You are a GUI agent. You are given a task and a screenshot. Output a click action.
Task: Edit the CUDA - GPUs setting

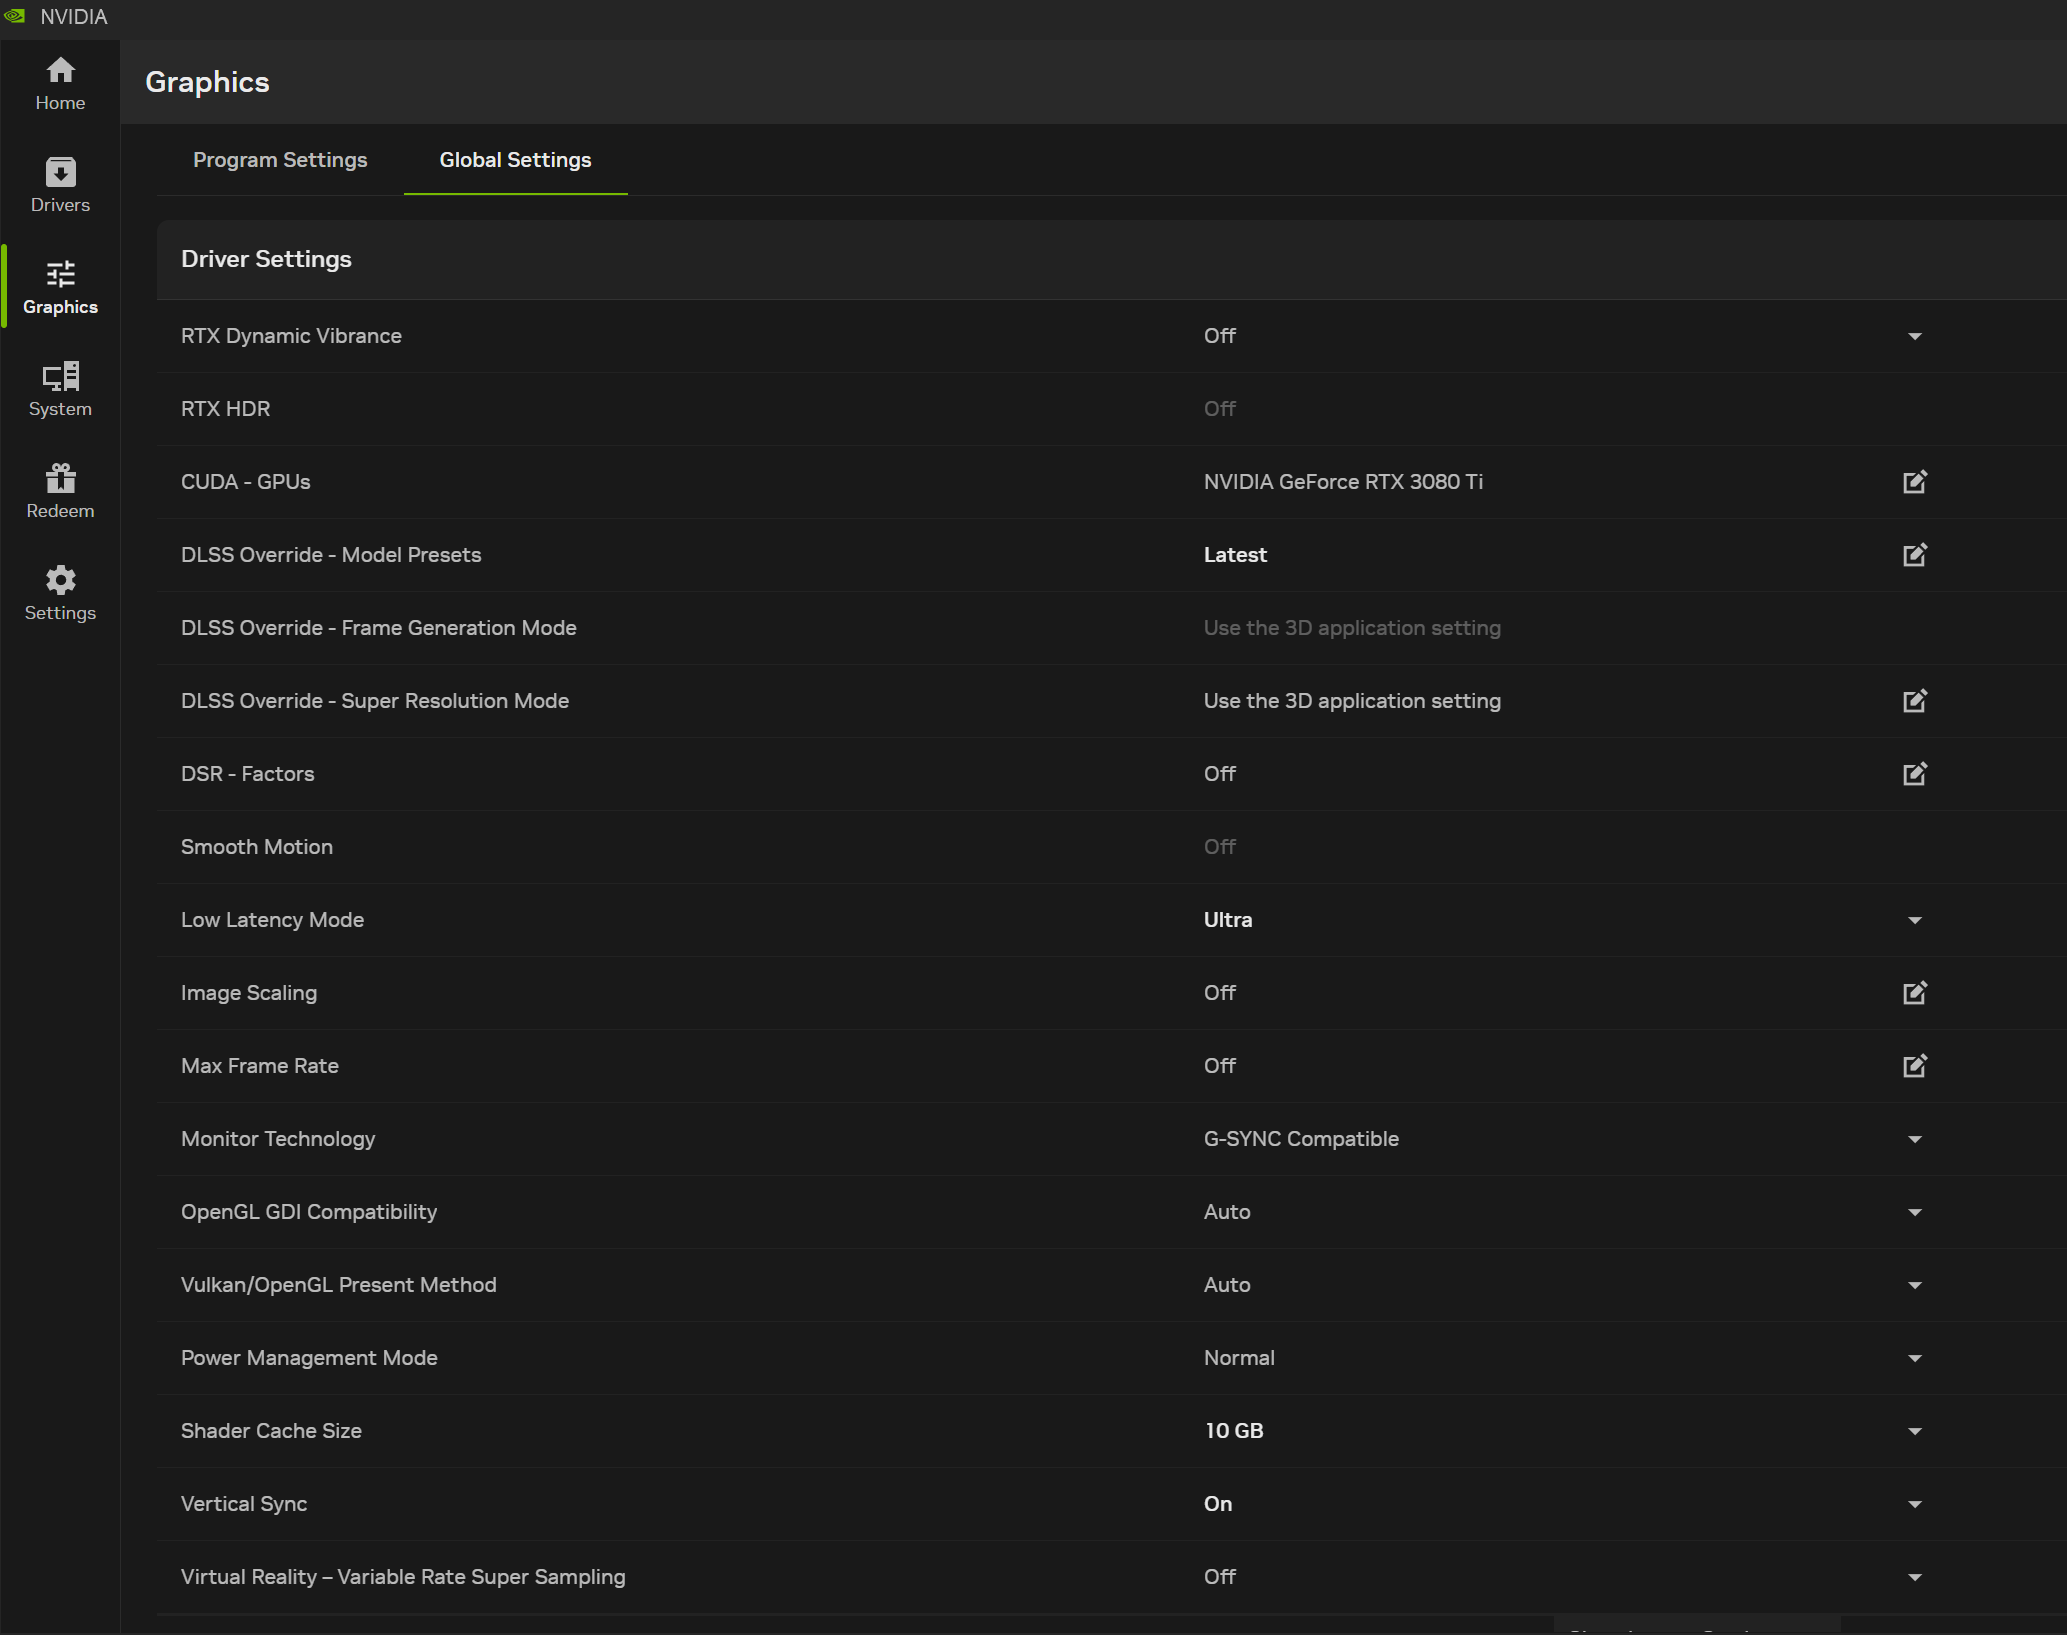(x=1914, y=482)
